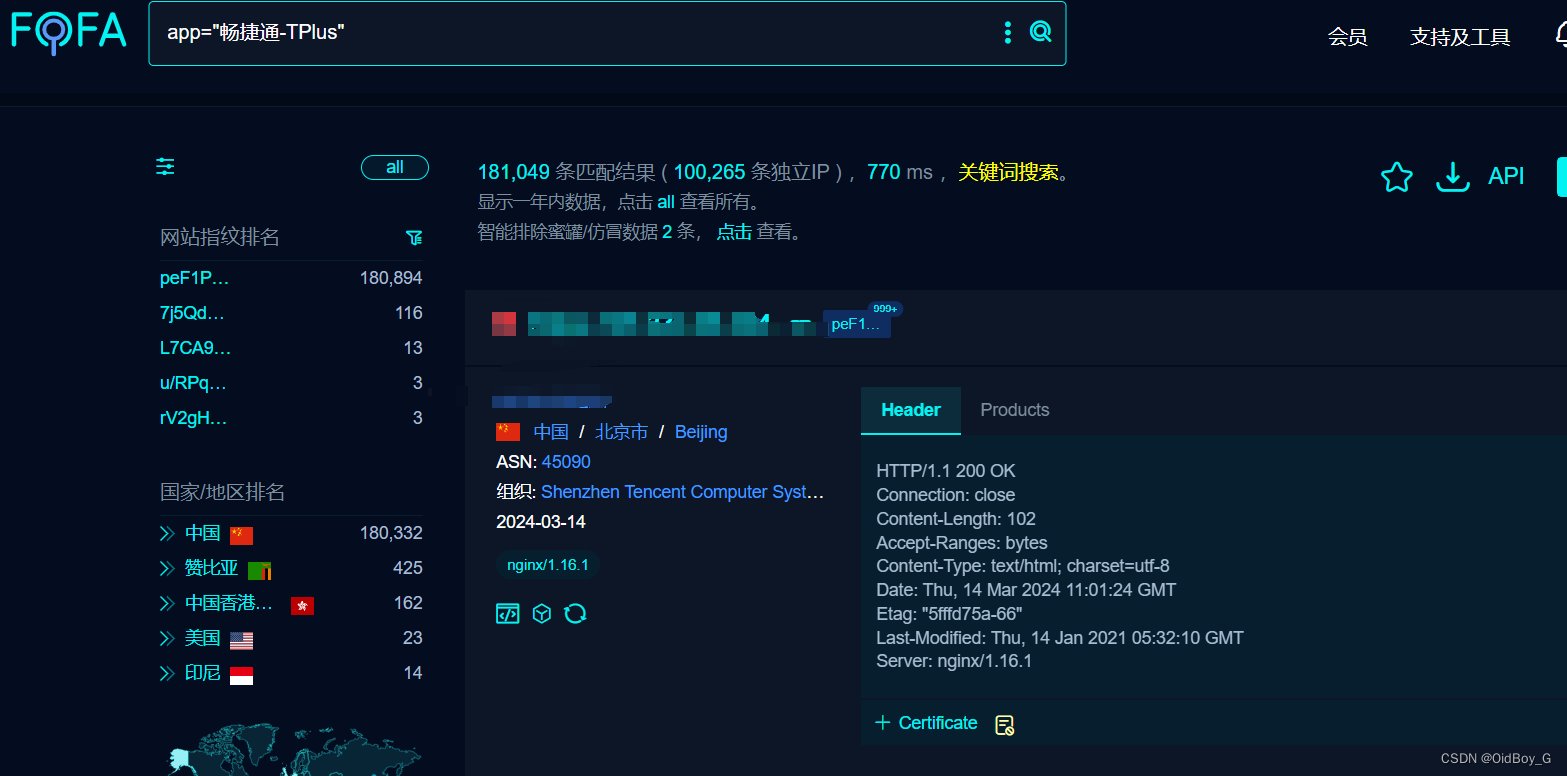1567x776 pixels.
Task: Expand the 美国 country row chevron
Action: [x=167, y=638]
